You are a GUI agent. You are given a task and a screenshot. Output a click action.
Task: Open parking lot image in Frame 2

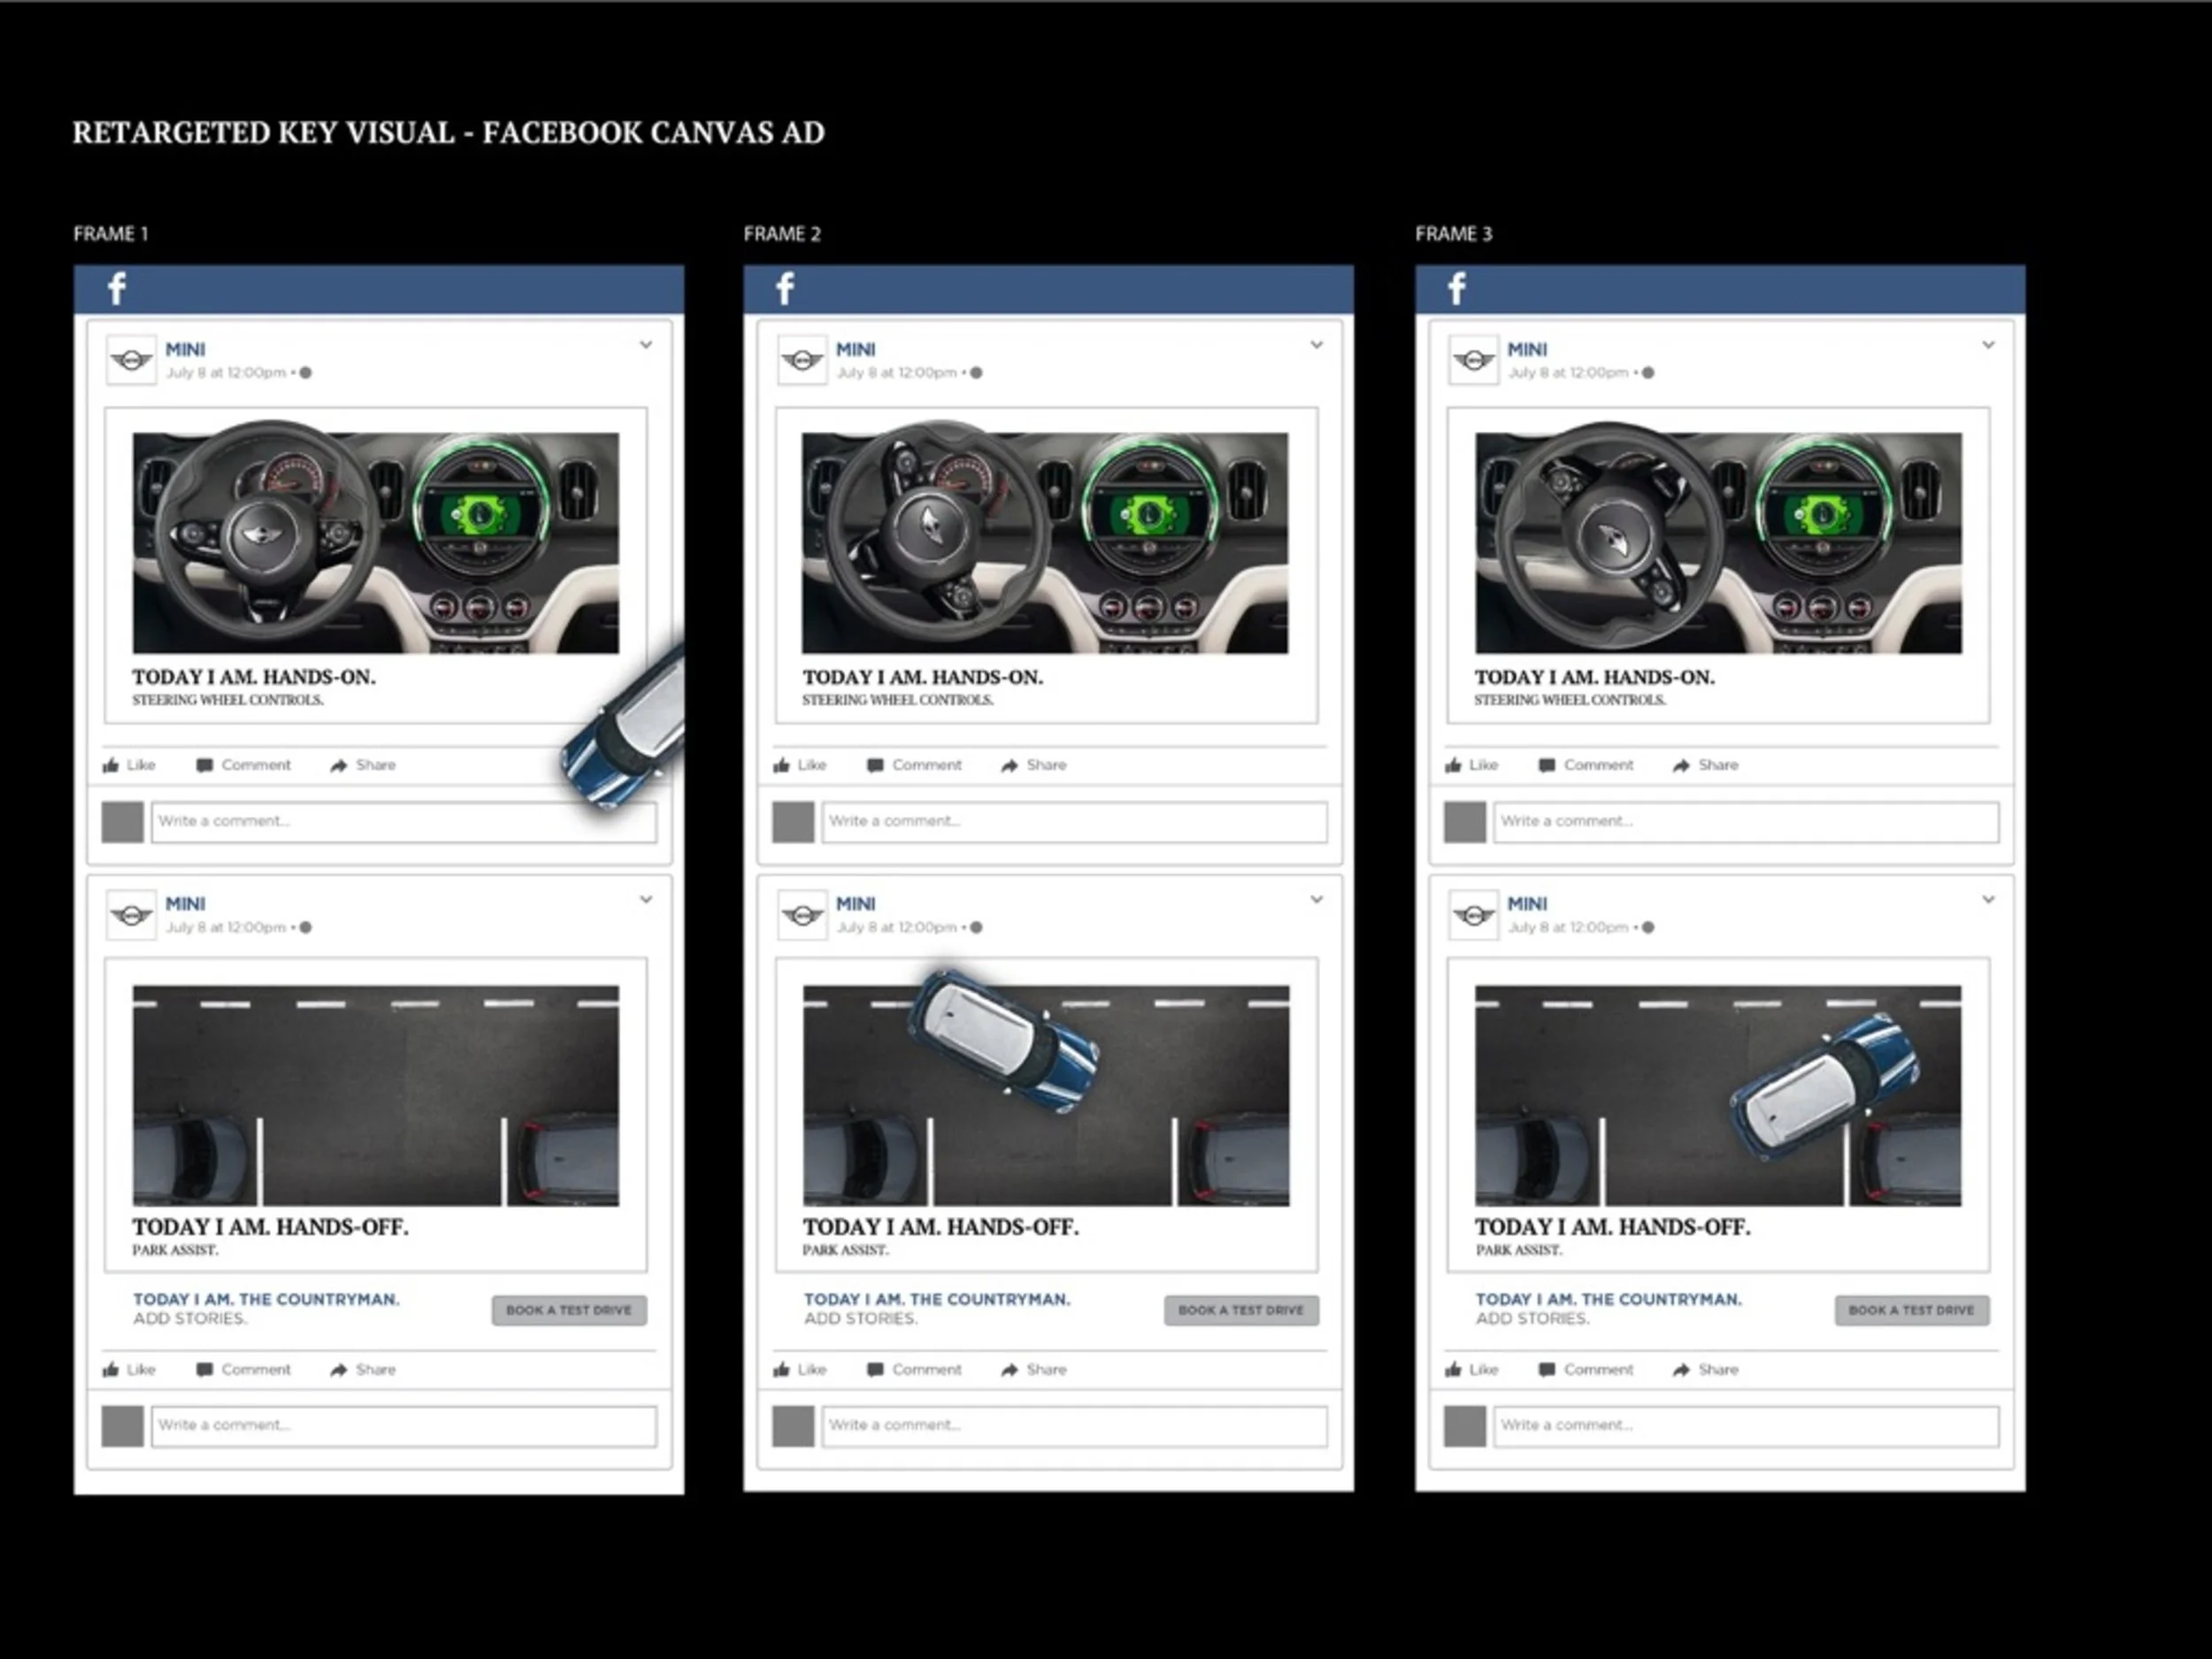pyautogui.click(x=1046, y=1096)
